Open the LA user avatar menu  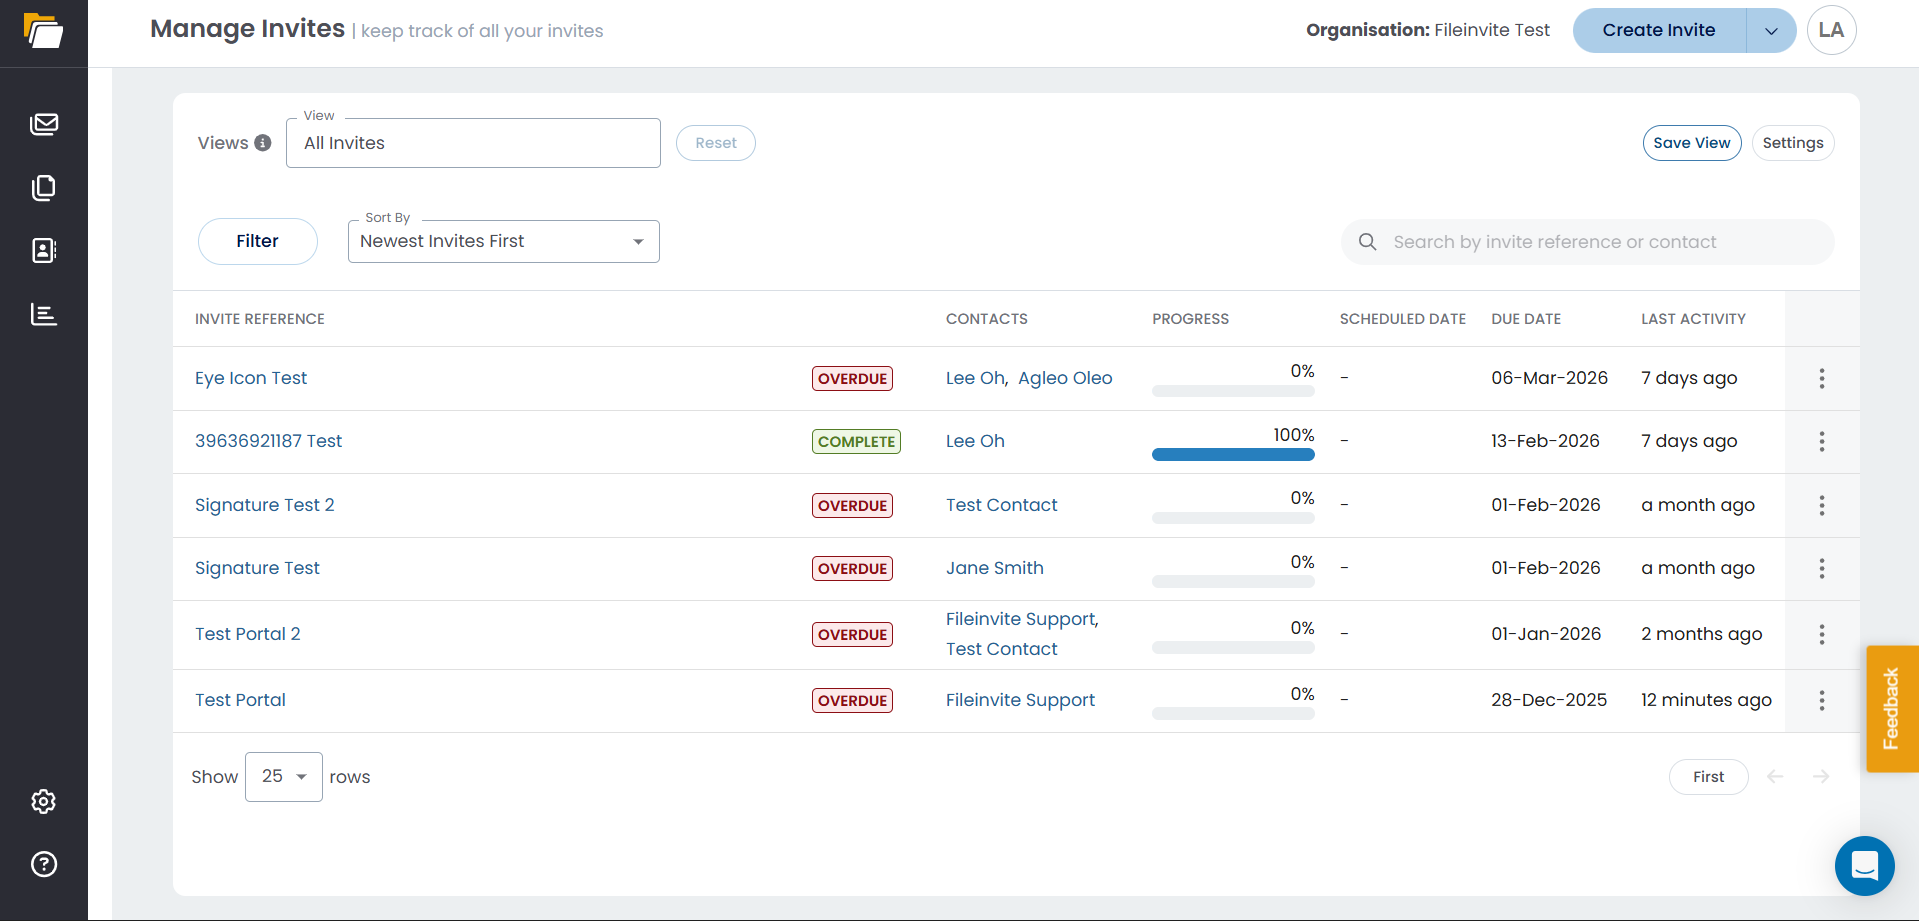click(x=1831, y=30)
